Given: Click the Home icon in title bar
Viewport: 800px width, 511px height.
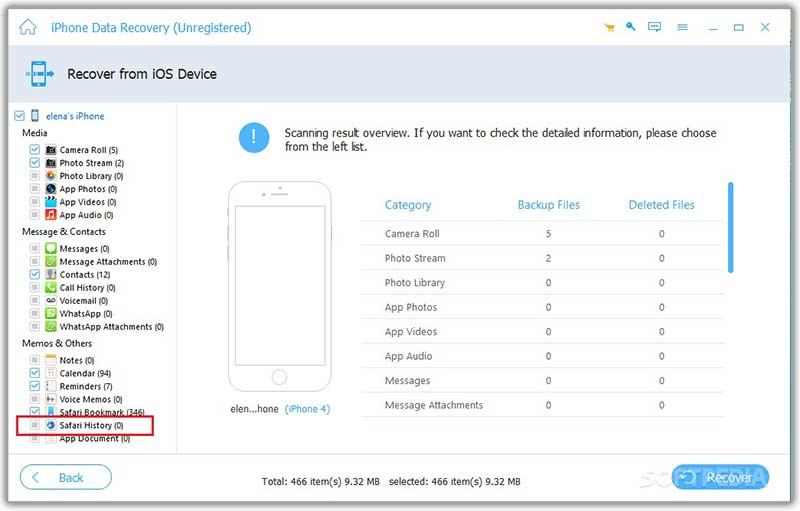Looking at the screenshot, I should pyautogui.click(x=28, y=27).
